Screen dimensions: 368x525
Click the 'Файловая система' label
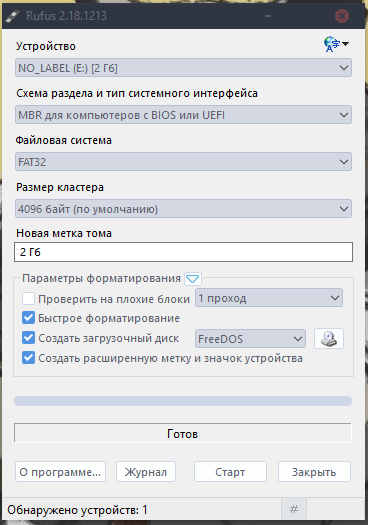tap(64, 140)
